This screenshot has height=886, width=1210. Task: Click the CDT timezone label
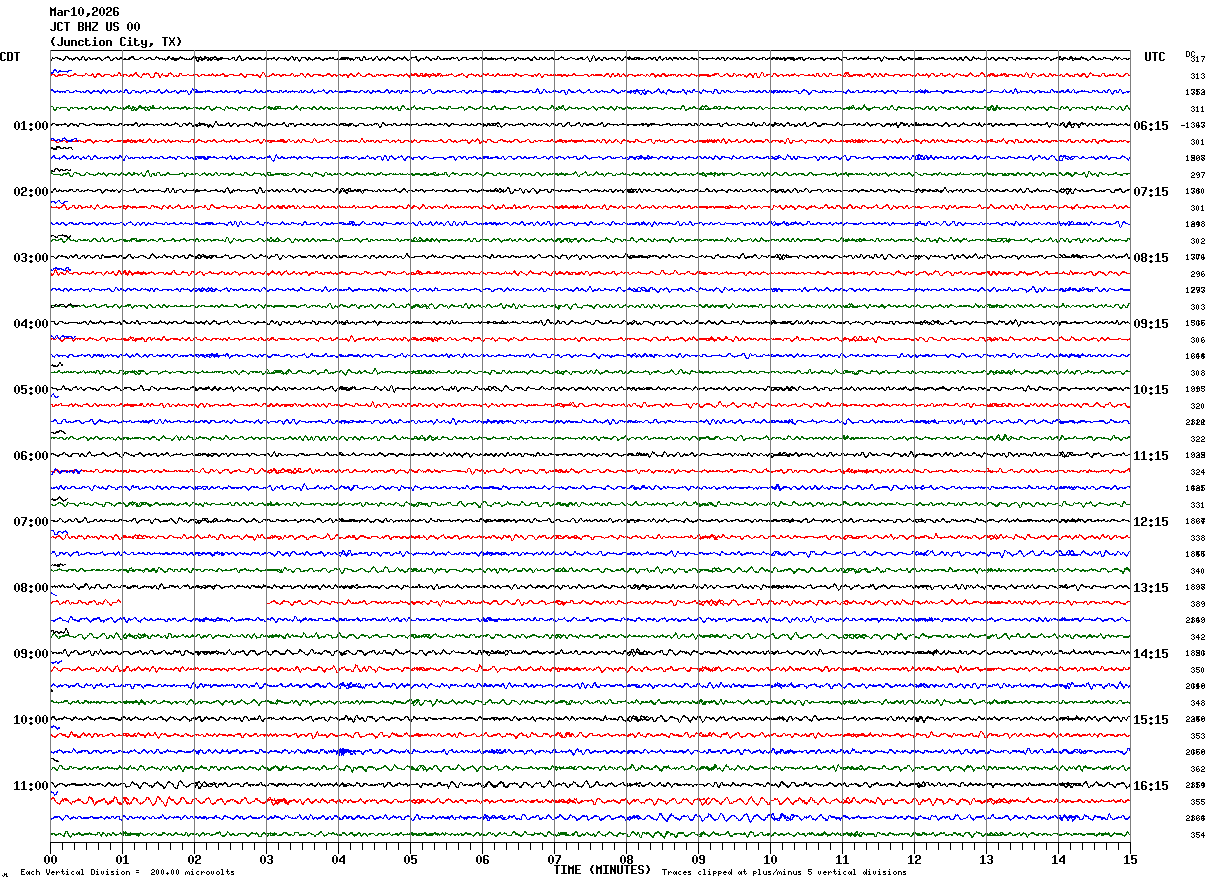point(10,57)
